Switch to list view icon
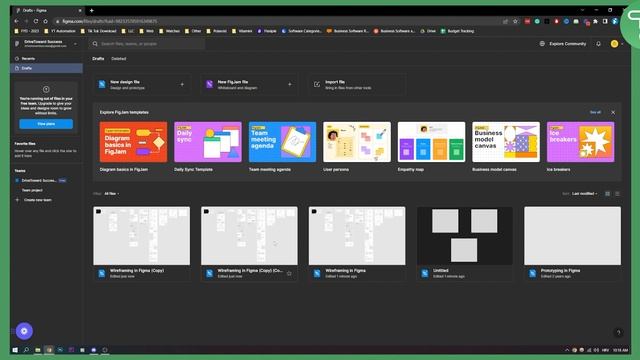 point(617,194)
